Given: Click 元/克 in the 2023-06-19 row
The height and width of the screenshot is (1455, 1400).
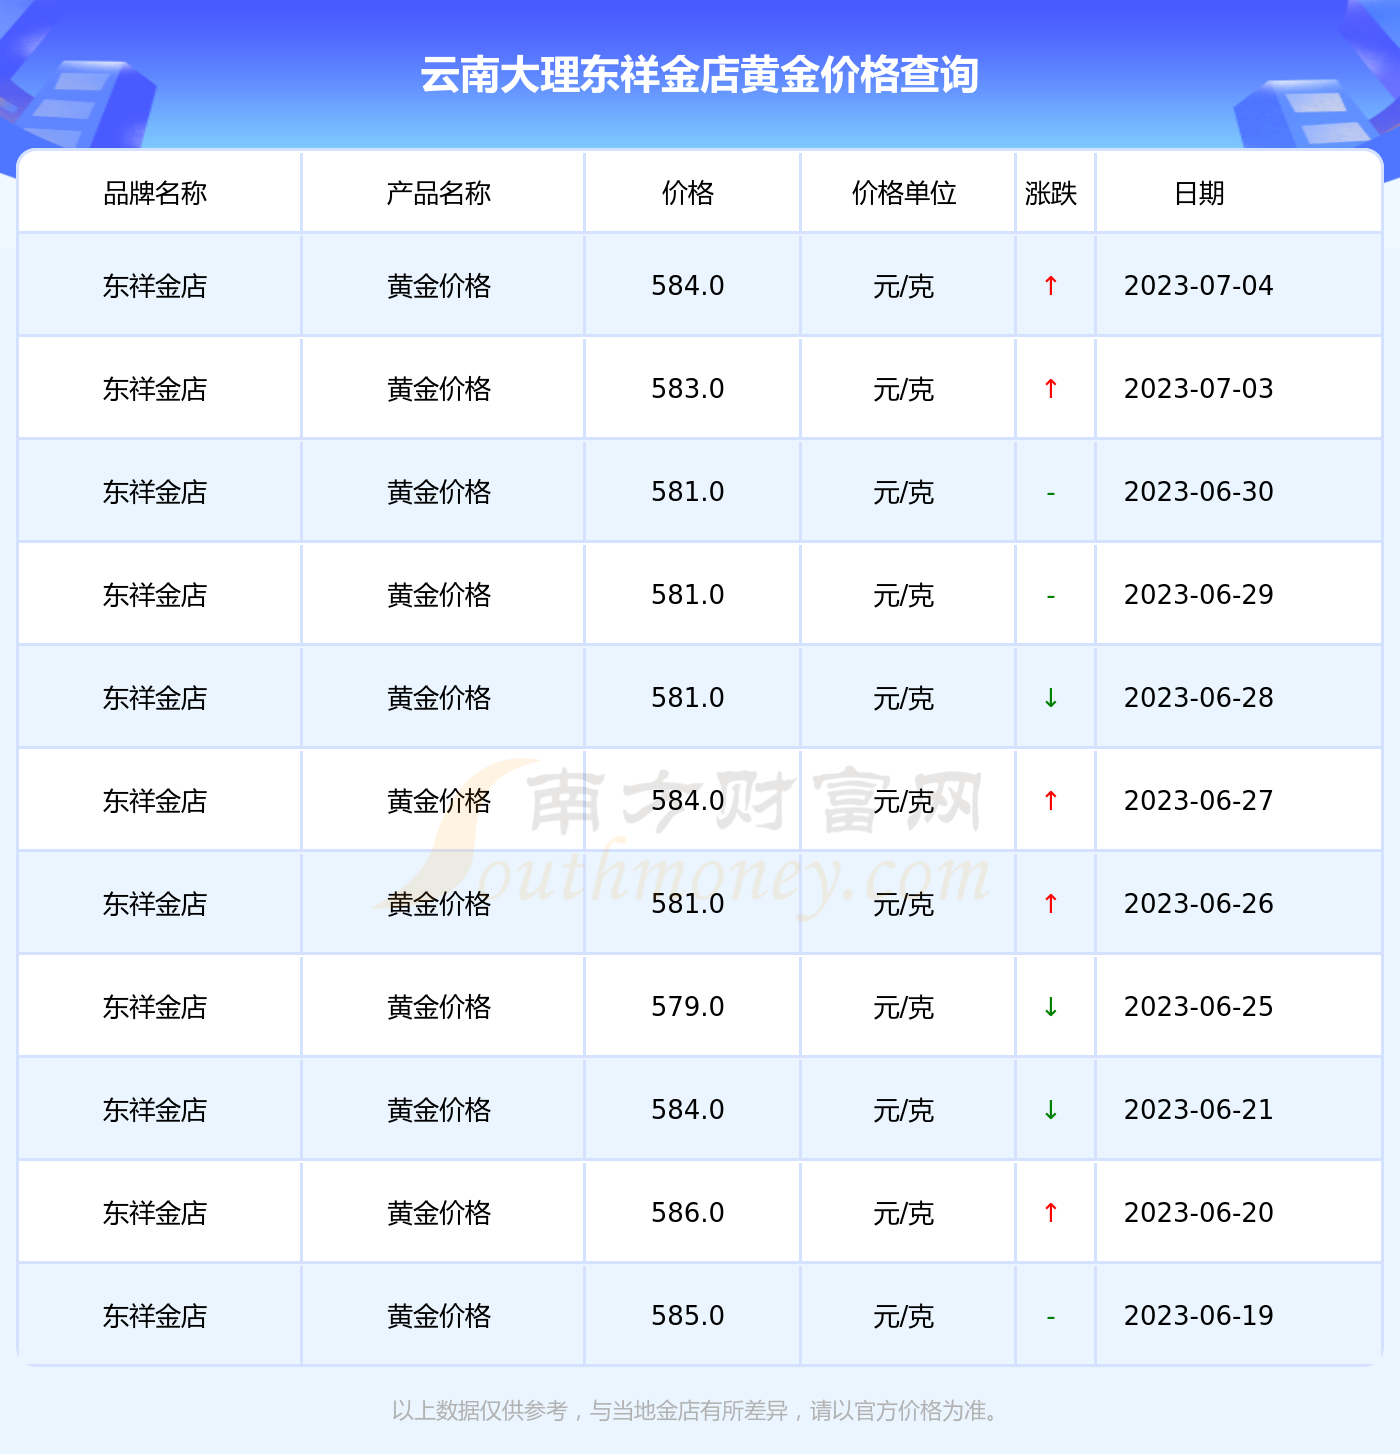Looking at the screenshot, I should pos(904,1317).
